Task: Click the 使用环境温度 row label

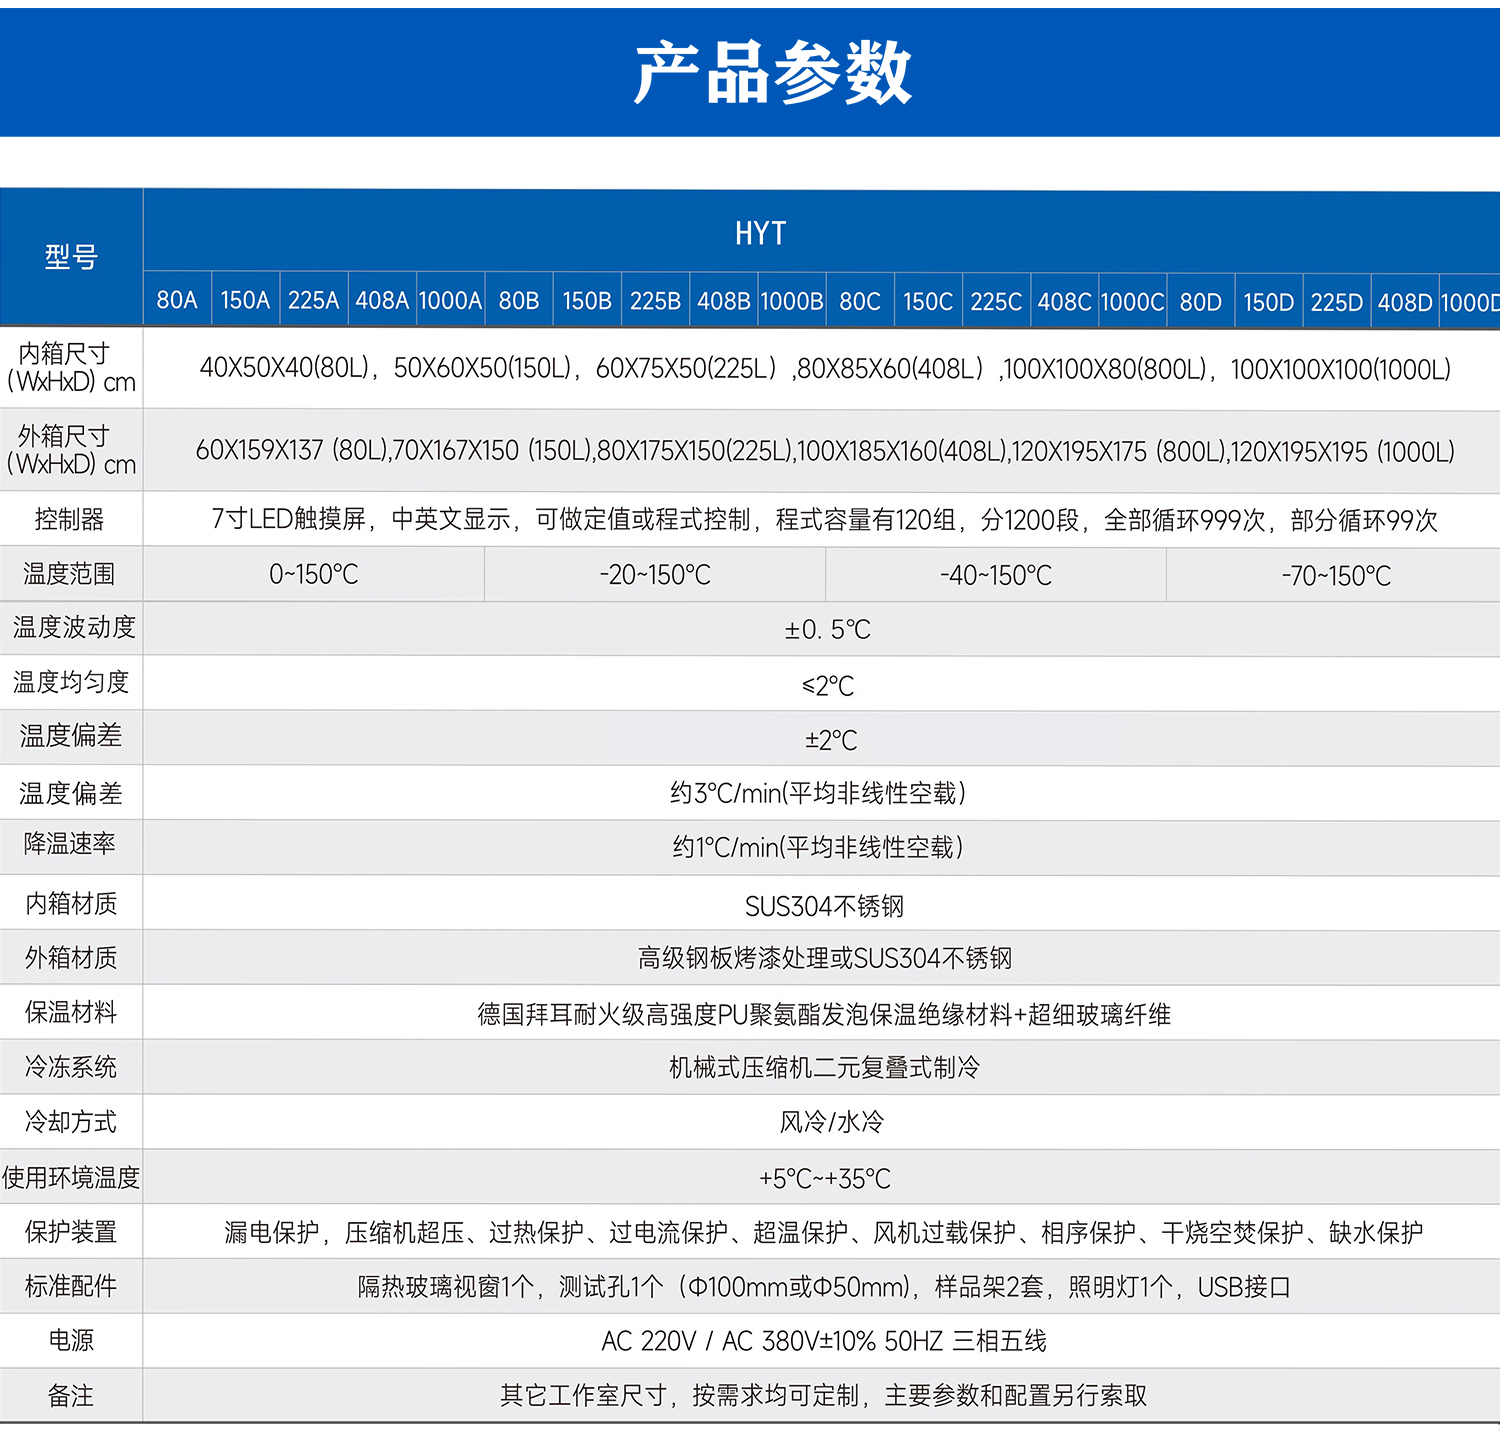Action: click(x=71, y=1178)
